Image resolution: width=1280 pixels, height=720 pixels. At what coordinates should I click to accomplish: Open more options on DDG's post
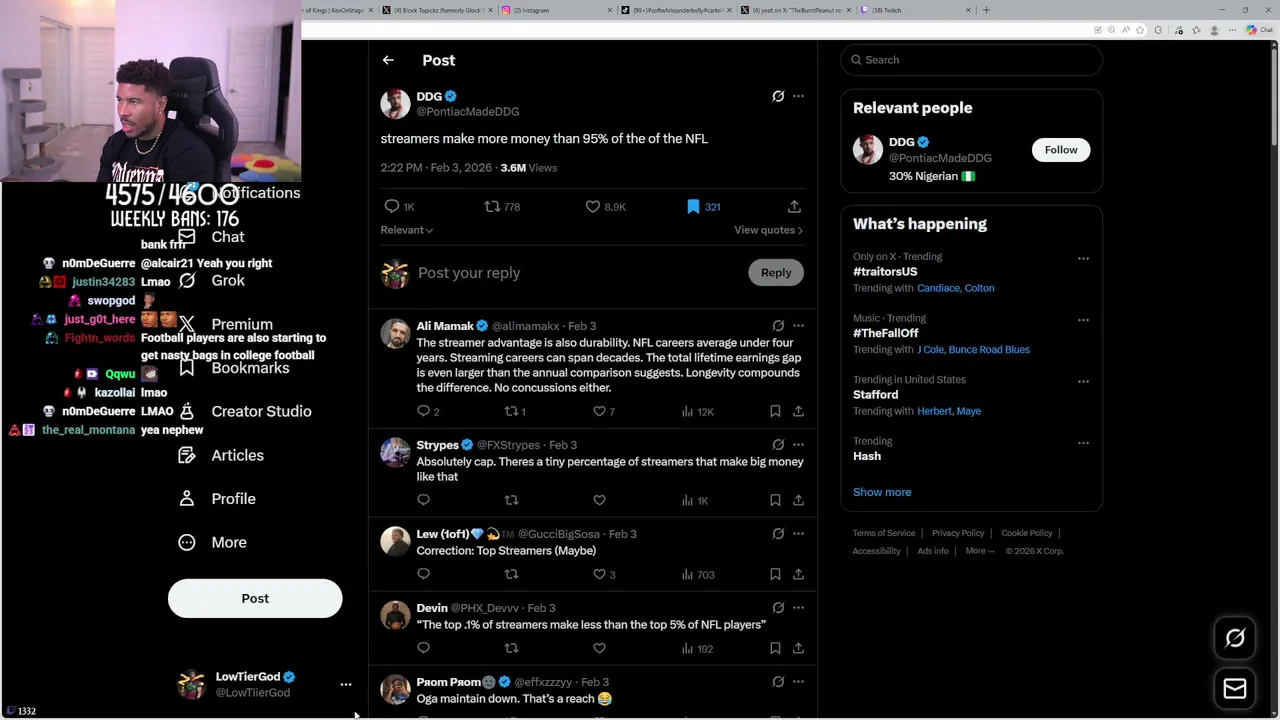798,96
